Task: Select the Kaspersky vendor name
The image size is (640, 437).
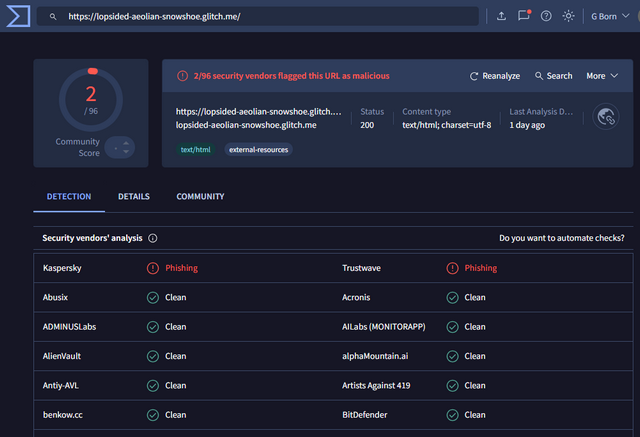Action: tap(62, 268)
